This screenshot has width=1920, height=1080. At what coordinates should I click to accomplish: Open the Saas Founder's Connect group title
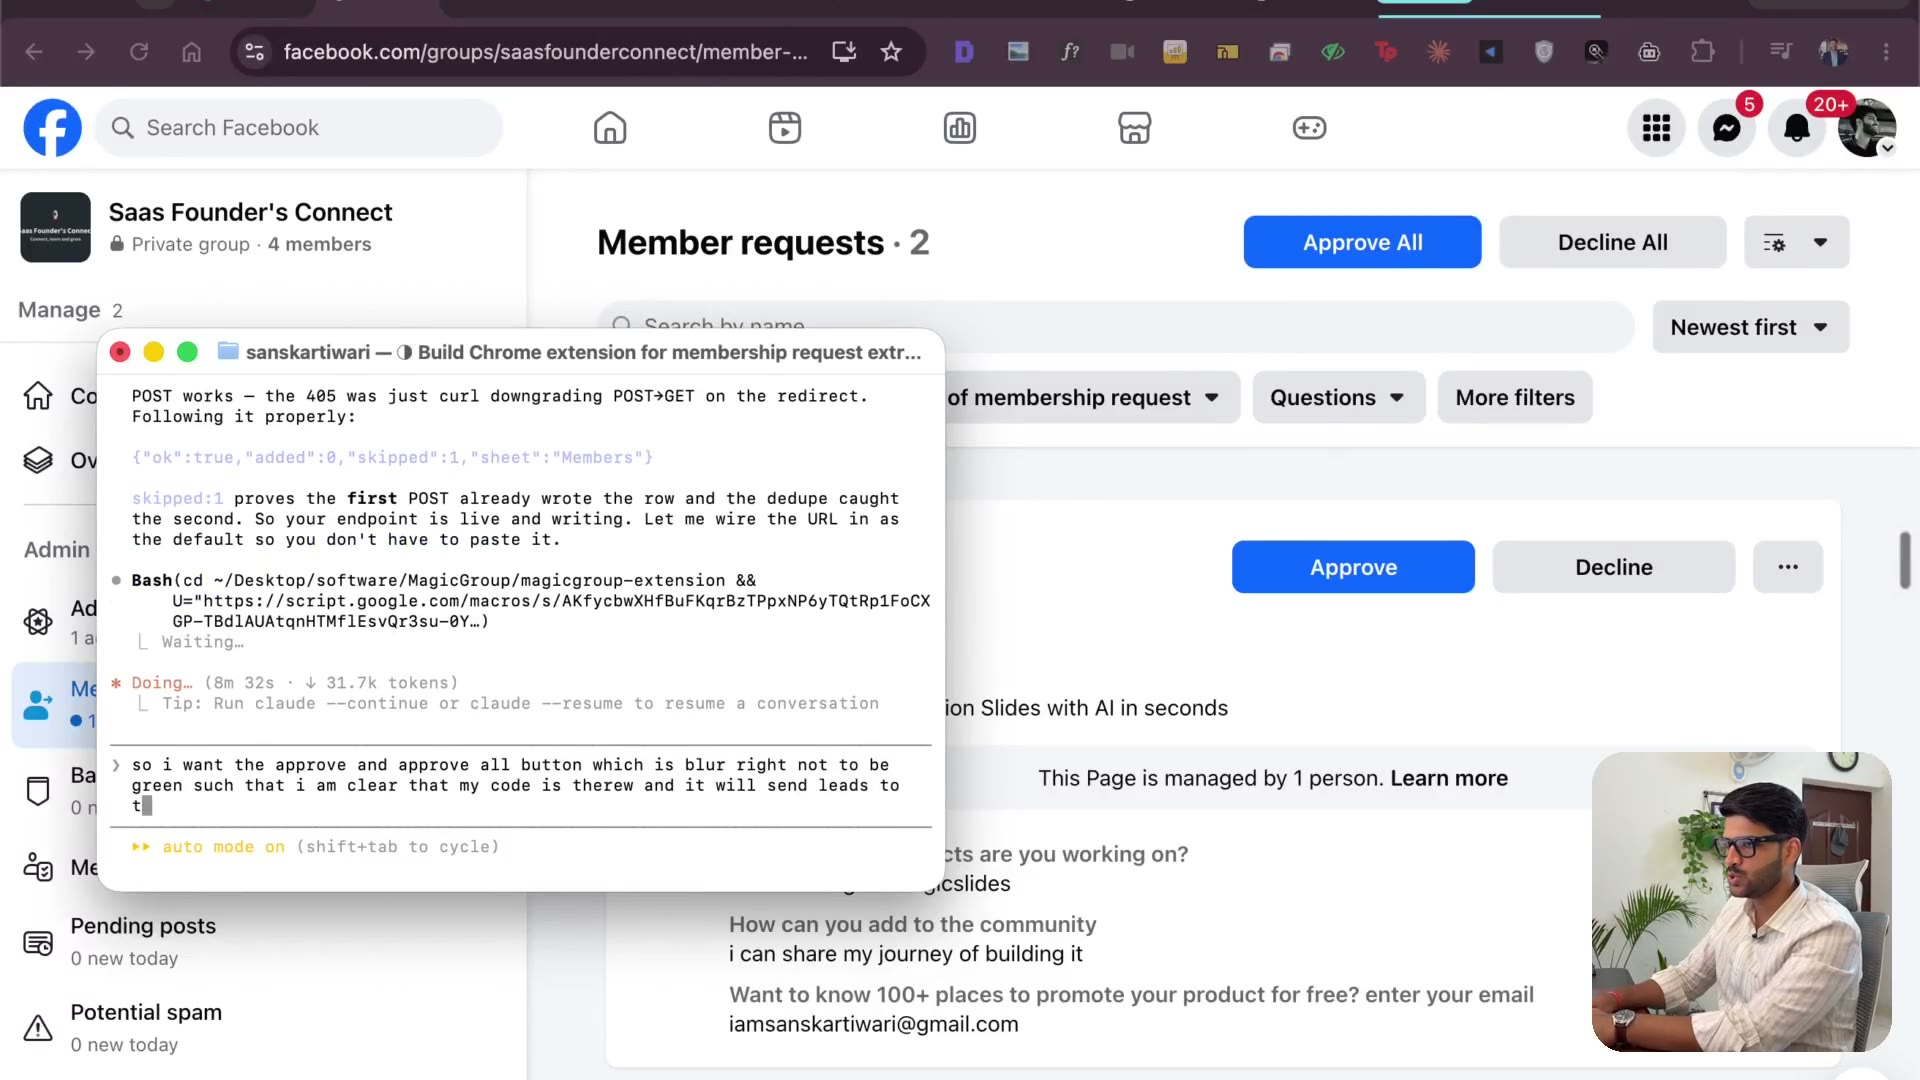[250, 212]
